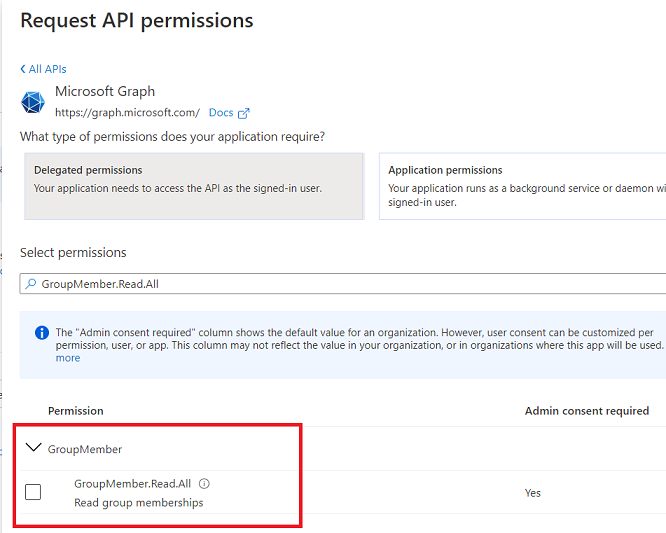Click the 'Read group memberships' description

tap(138, 503)
